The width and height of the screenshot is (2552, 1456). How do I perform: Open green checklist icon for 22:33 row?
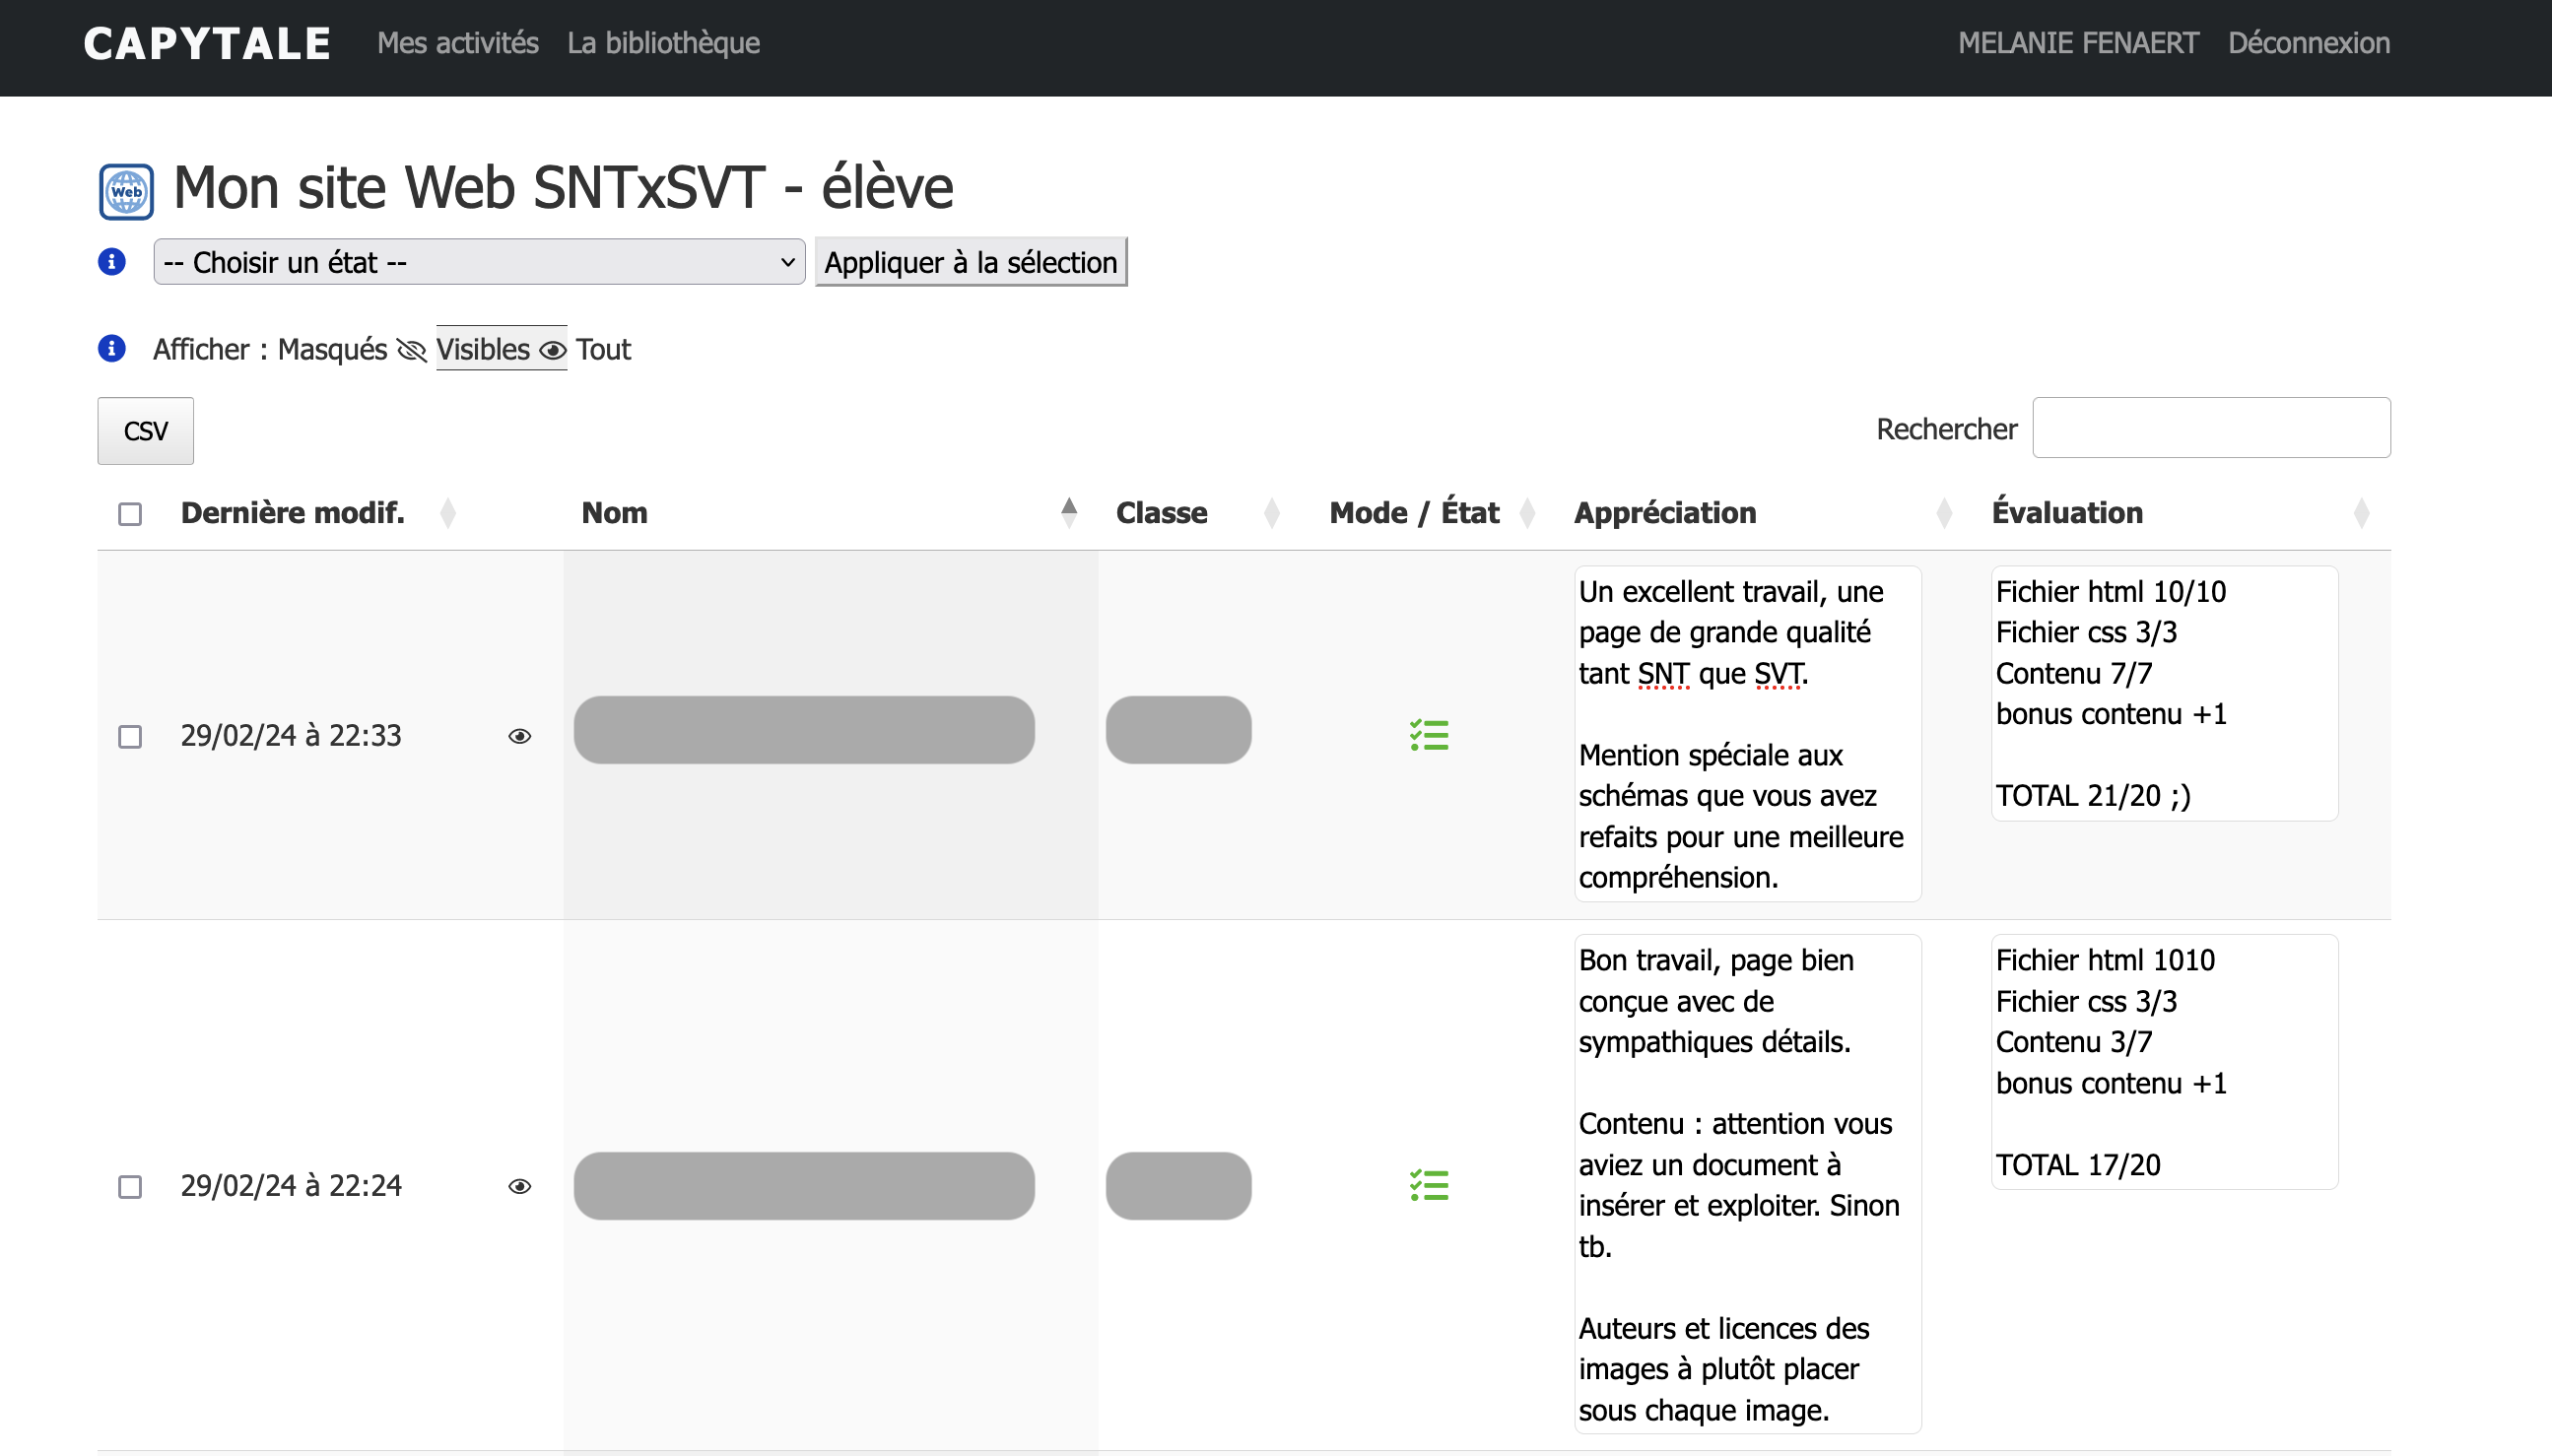(1429, 736)
